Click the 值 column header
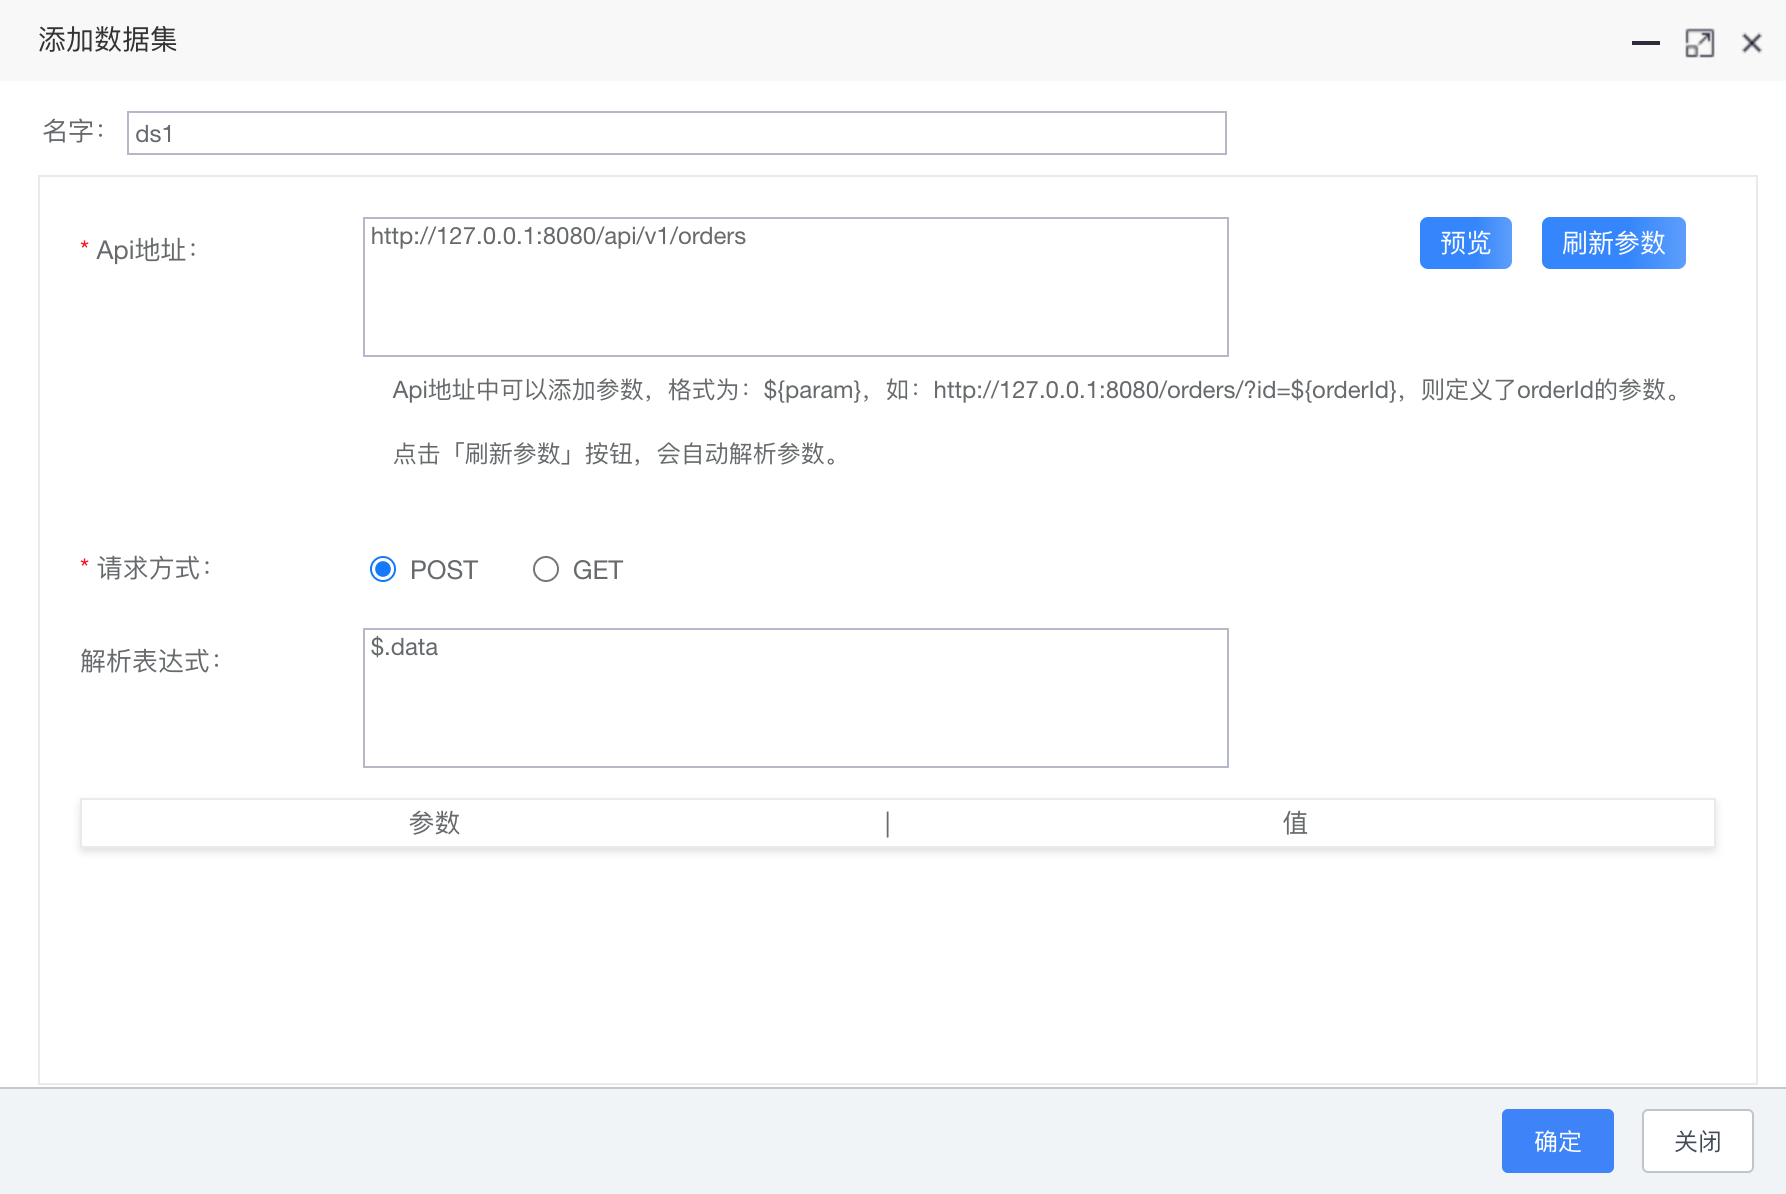This screenshot has width=1786, height=1194. point(1295,823)
